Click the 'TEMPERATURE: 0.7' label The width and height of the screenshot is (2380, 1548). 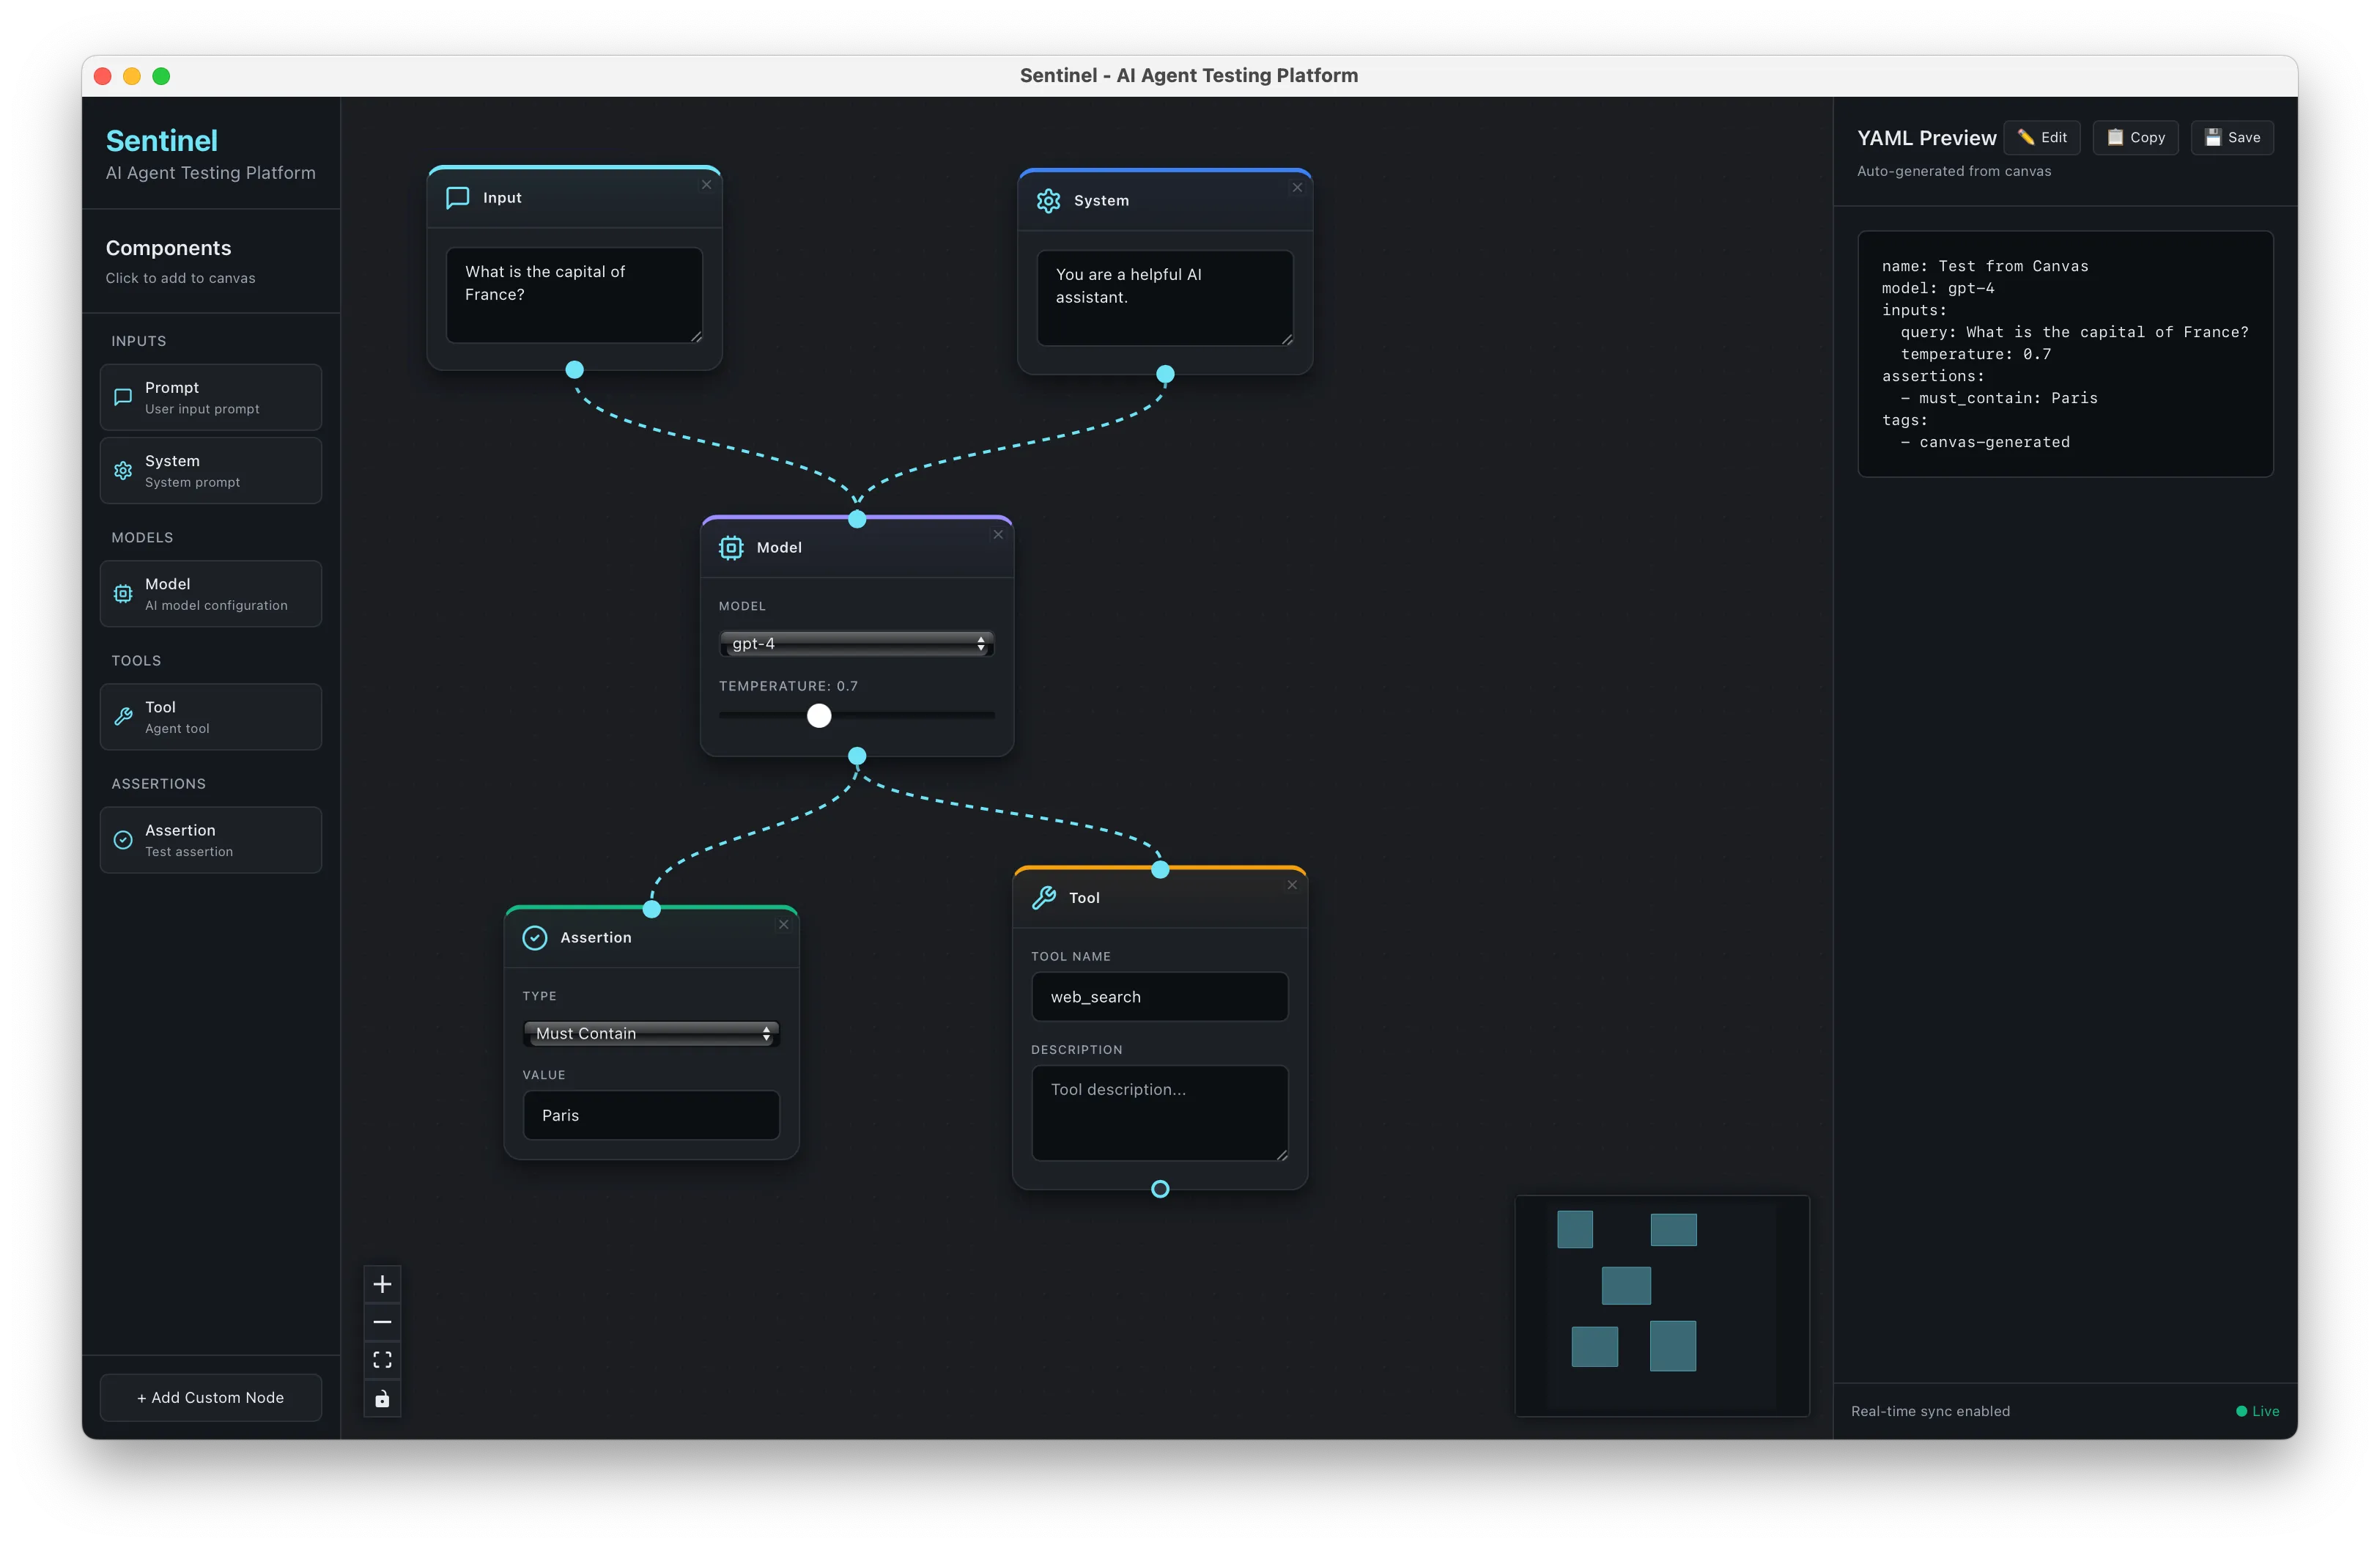[788, 686]
